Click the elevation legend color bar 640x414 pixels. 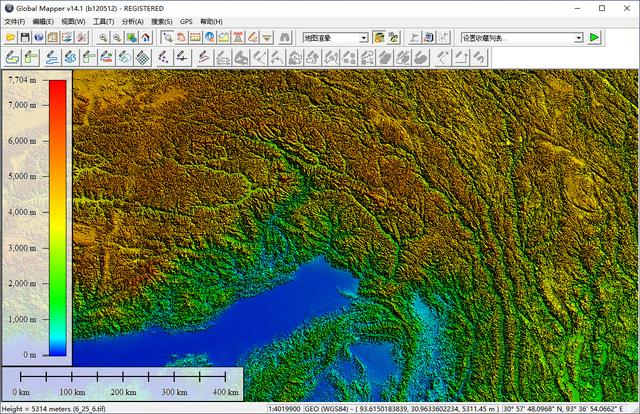[x=58, y=216]
